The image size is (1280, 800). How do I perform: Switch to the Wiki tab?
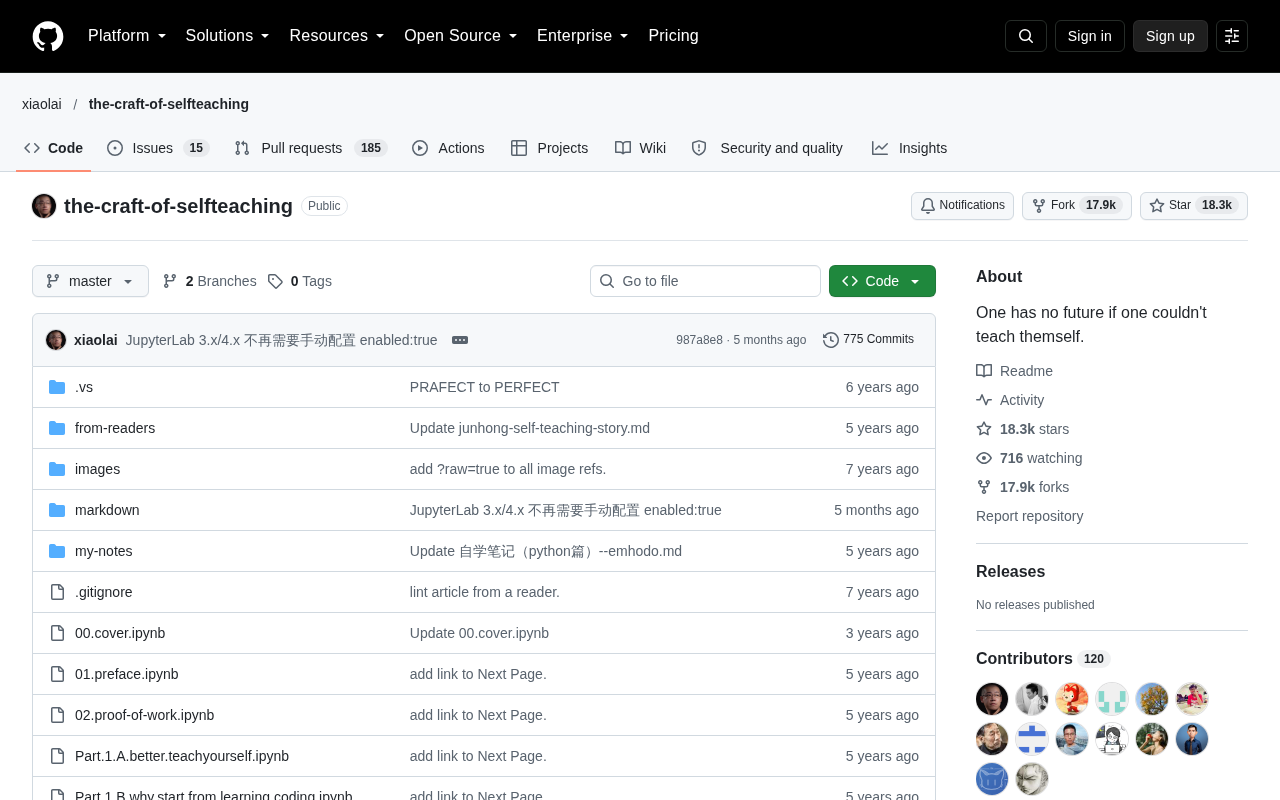[x=640, y=148]
